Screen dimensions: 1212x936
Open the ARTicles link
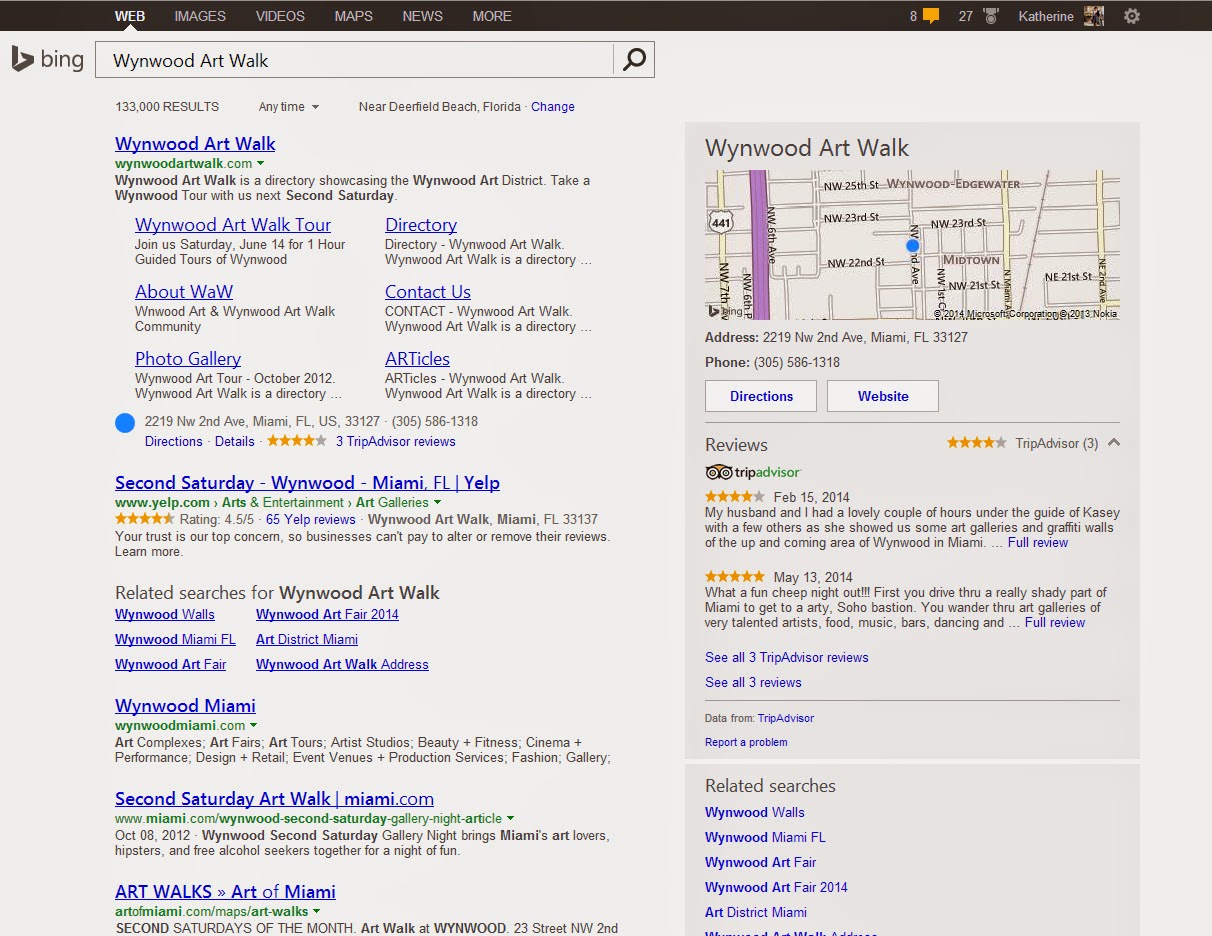coord(418,359)
